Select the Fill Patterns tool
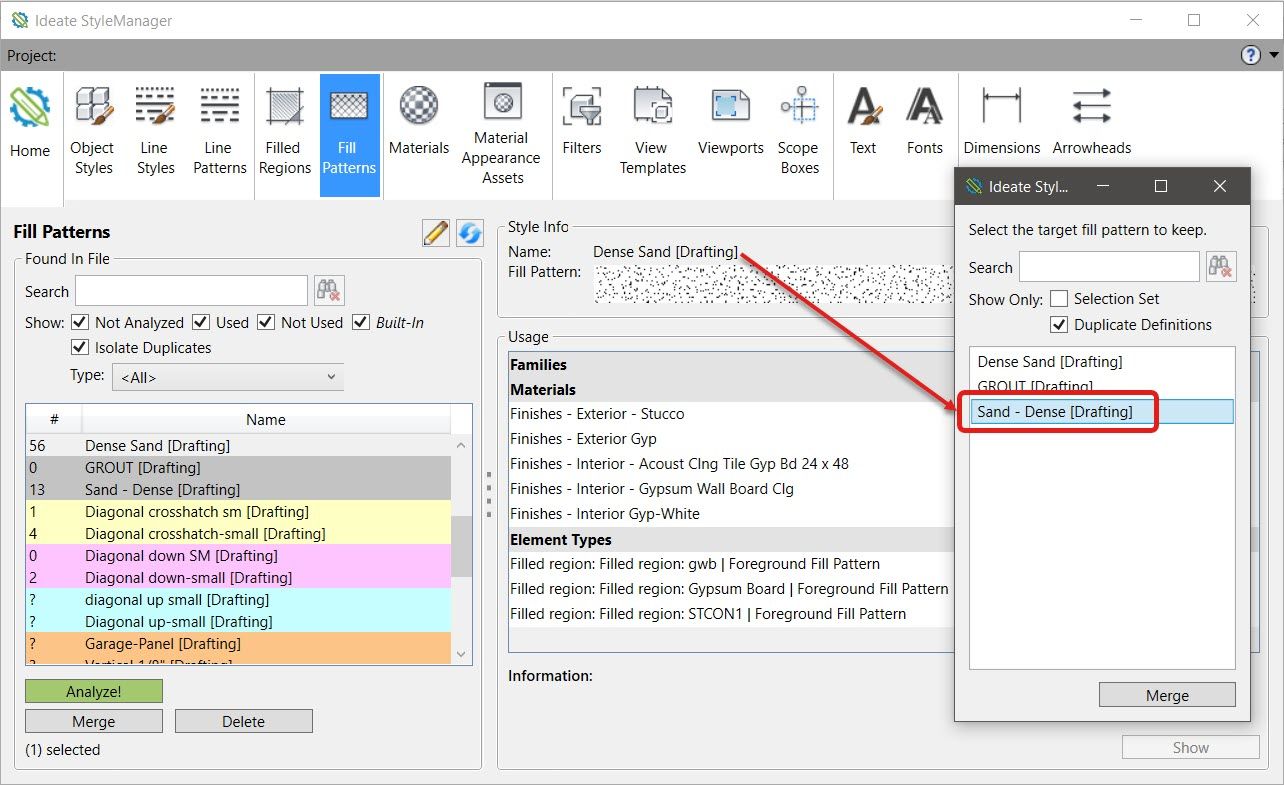 [349, 133]
